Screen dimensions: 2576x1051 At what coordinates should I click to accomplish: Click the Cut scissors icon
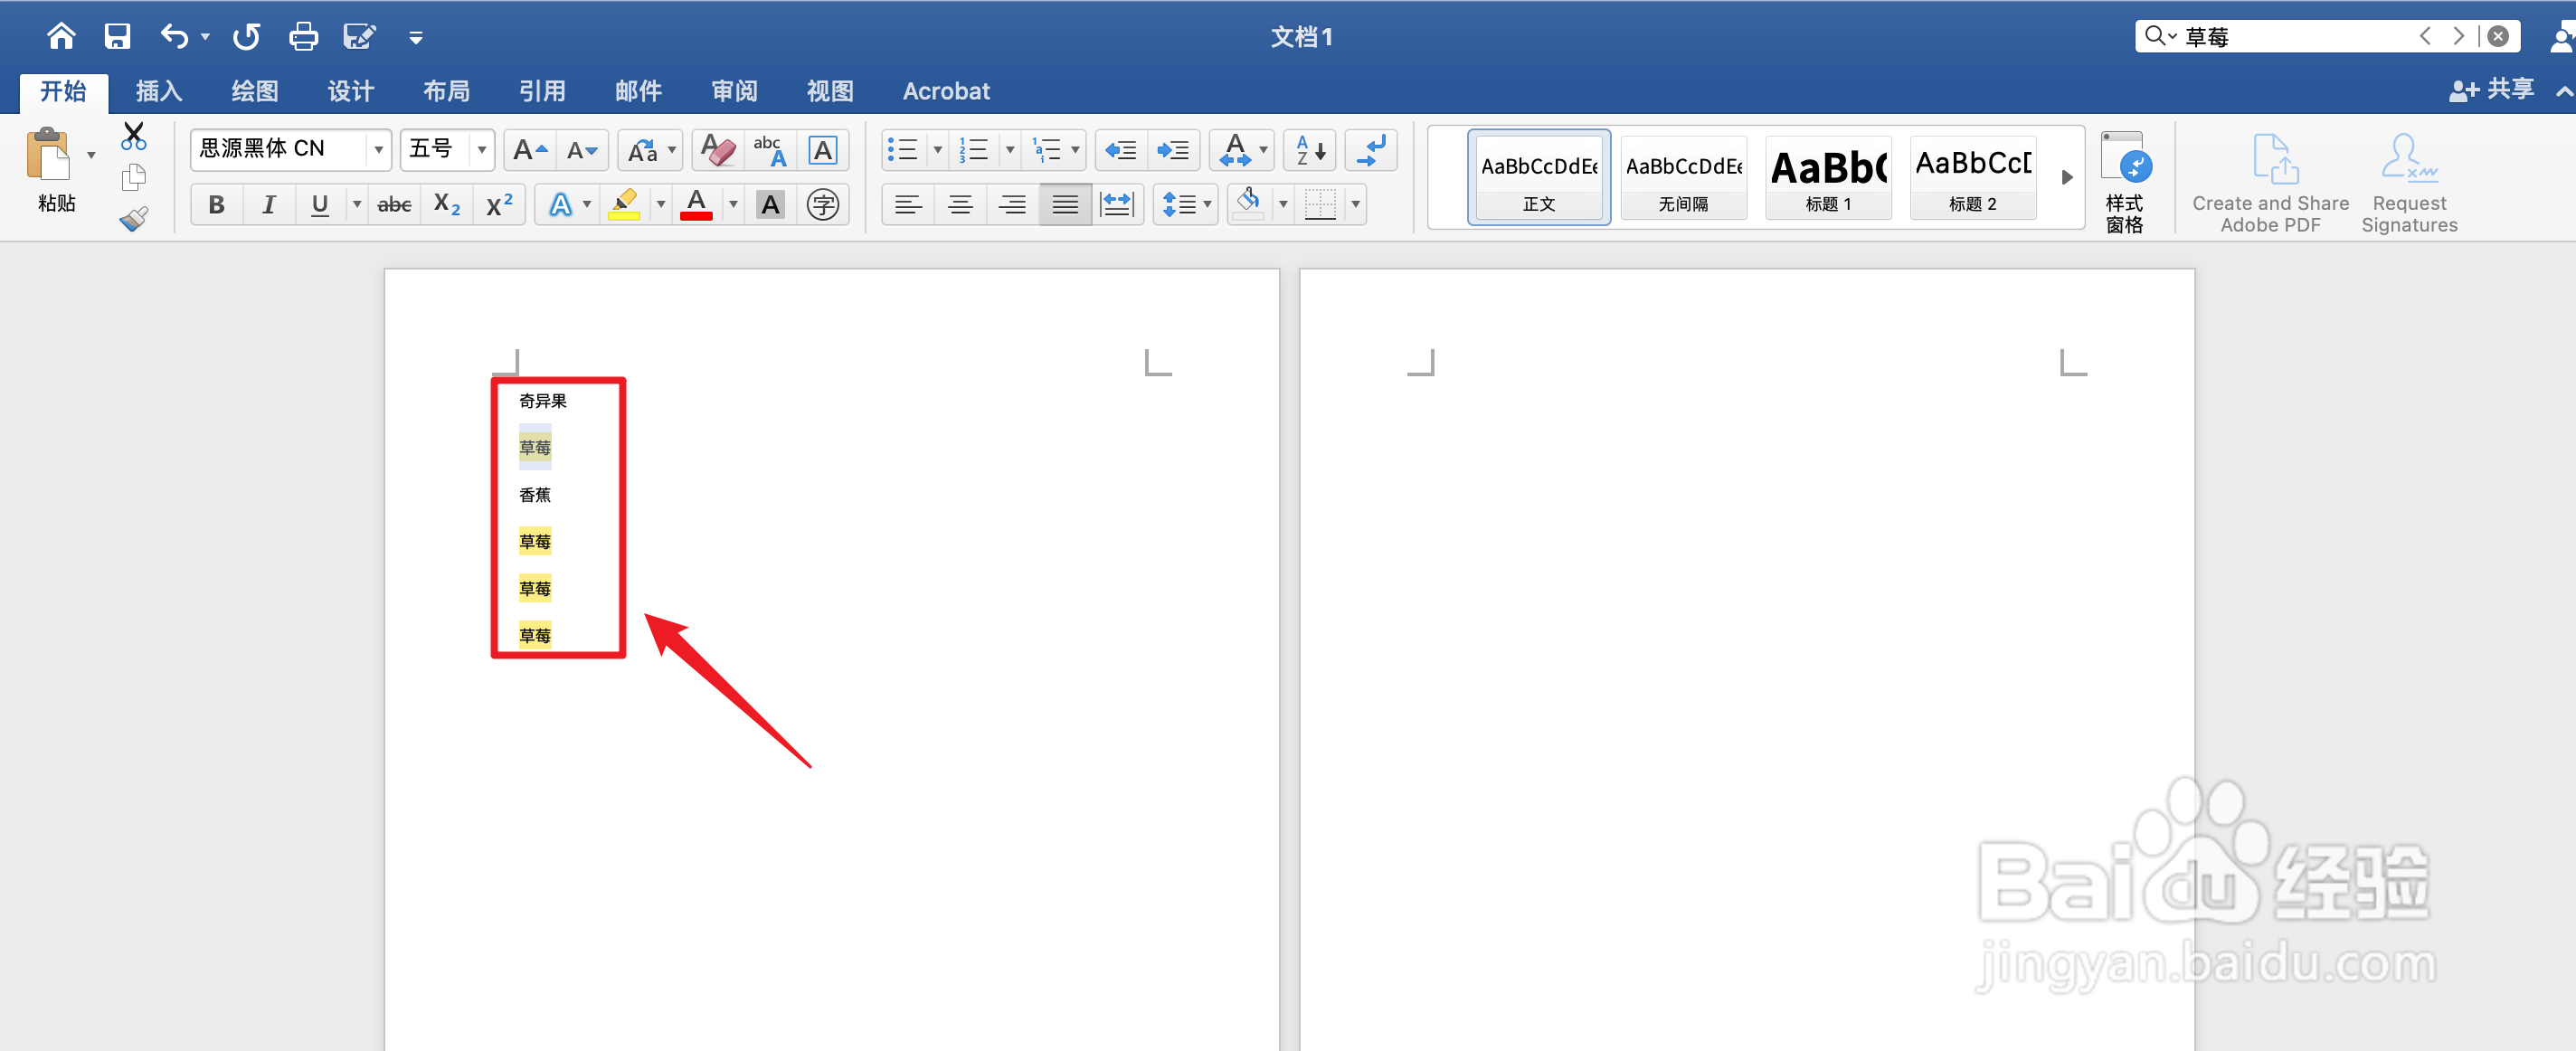[133, 135]
